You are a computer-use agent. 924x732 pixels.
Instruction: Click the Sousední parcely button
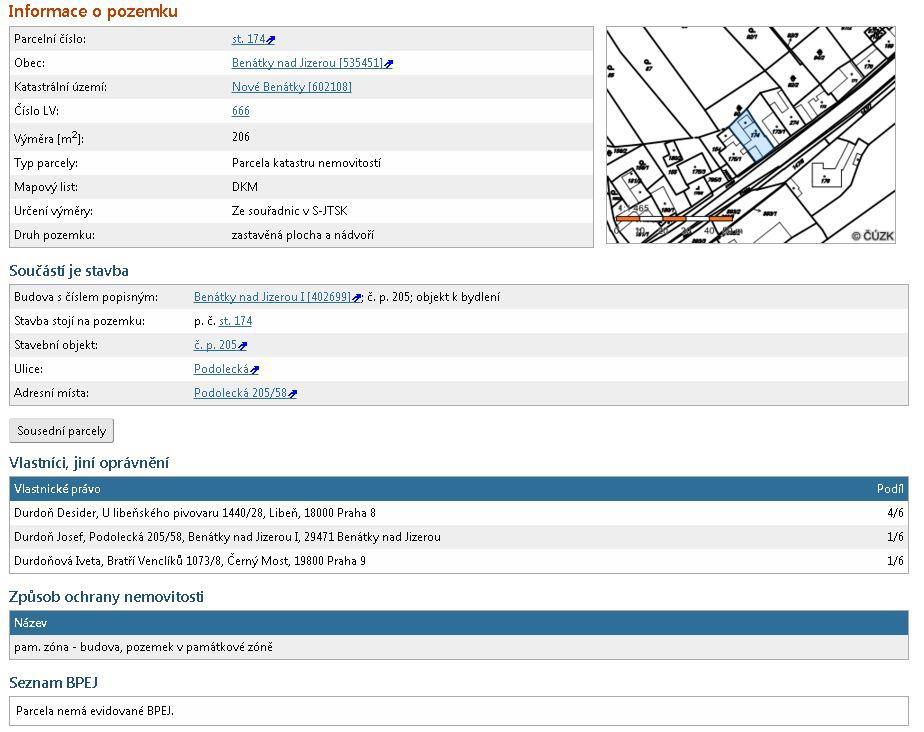[x=61, y=431]
